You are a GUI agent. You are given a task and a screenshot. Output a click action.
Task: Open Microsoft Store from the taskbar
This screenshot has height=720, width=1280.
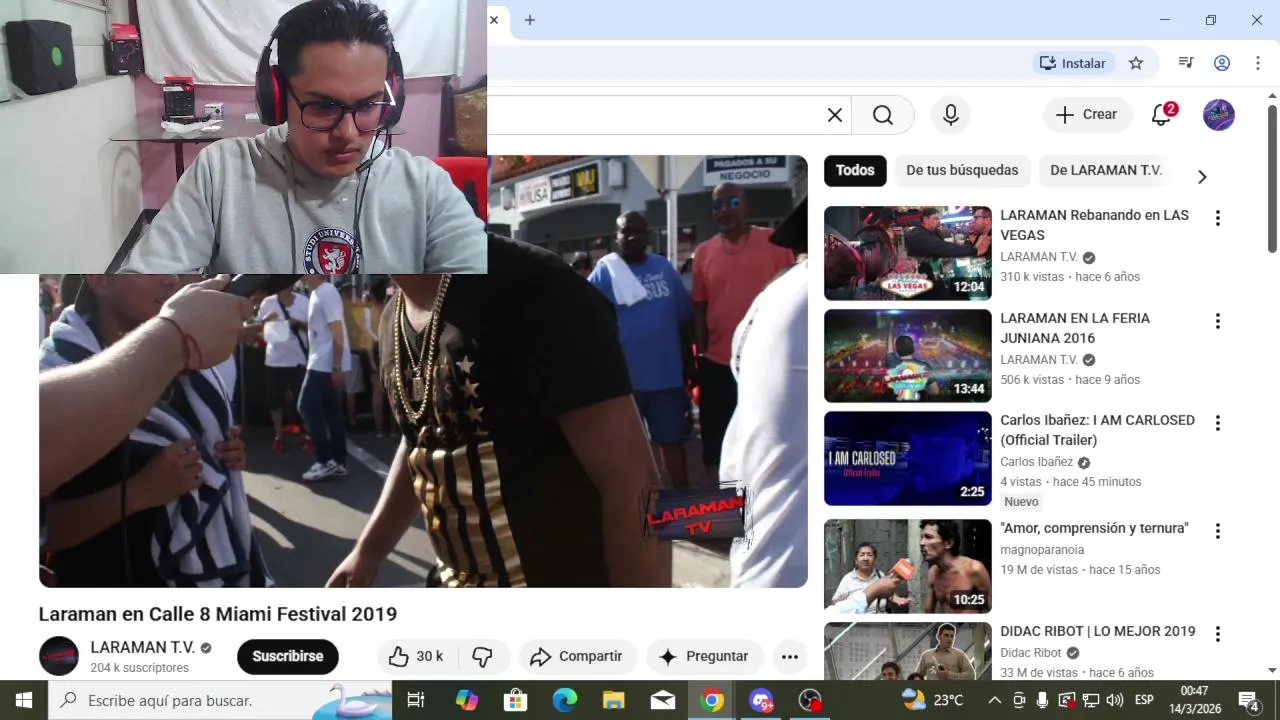coord(516,700)
